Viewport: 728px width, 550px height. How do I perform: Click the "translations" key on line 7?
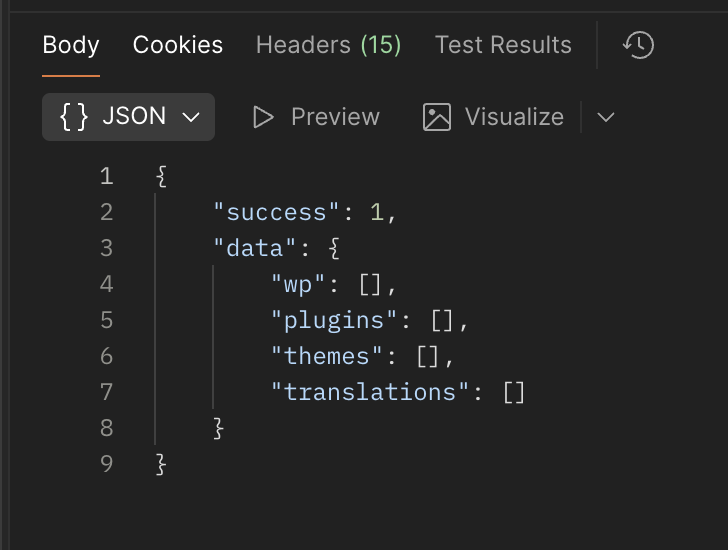[371, 392]
